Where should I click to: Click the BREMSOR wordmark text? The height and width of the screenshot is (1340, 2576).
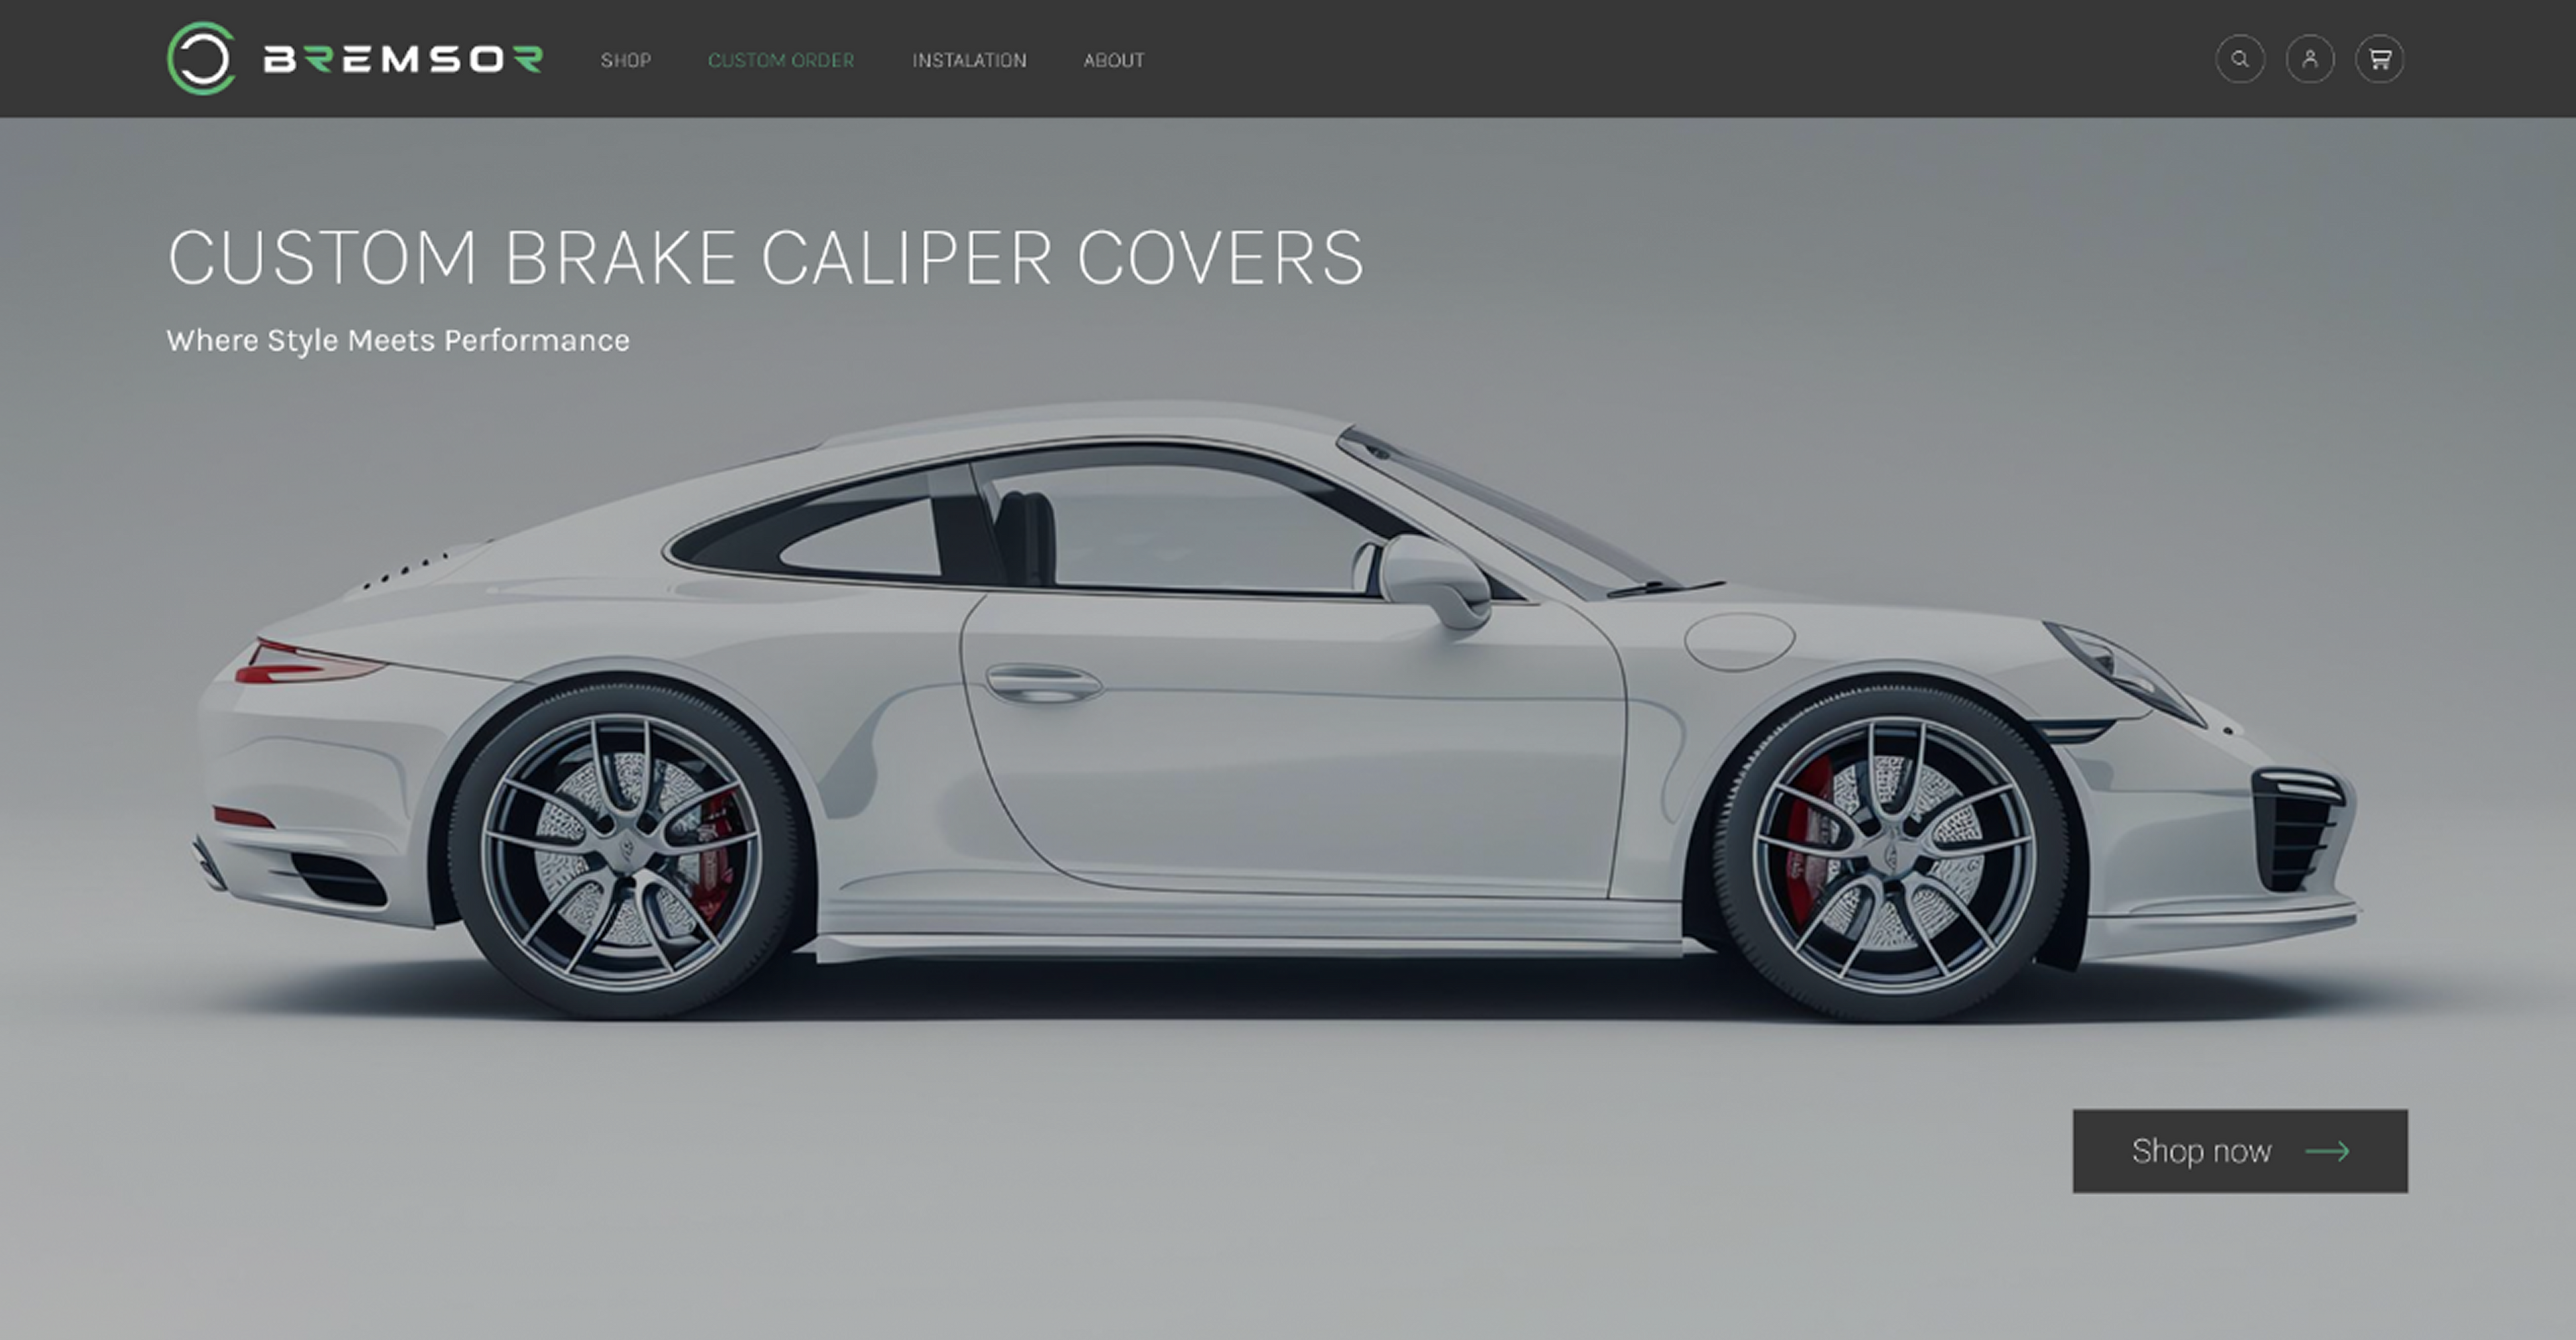403,59
